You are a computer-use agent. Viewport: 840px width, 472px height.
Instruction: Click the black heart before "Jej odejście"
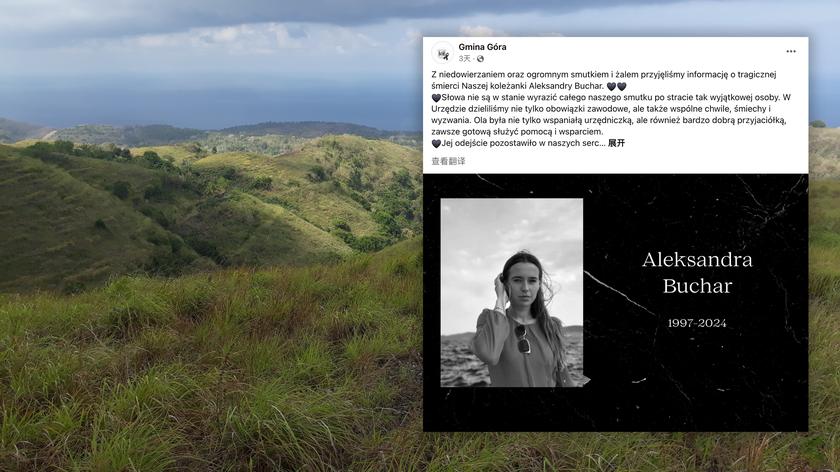click(x=436, y=143)
